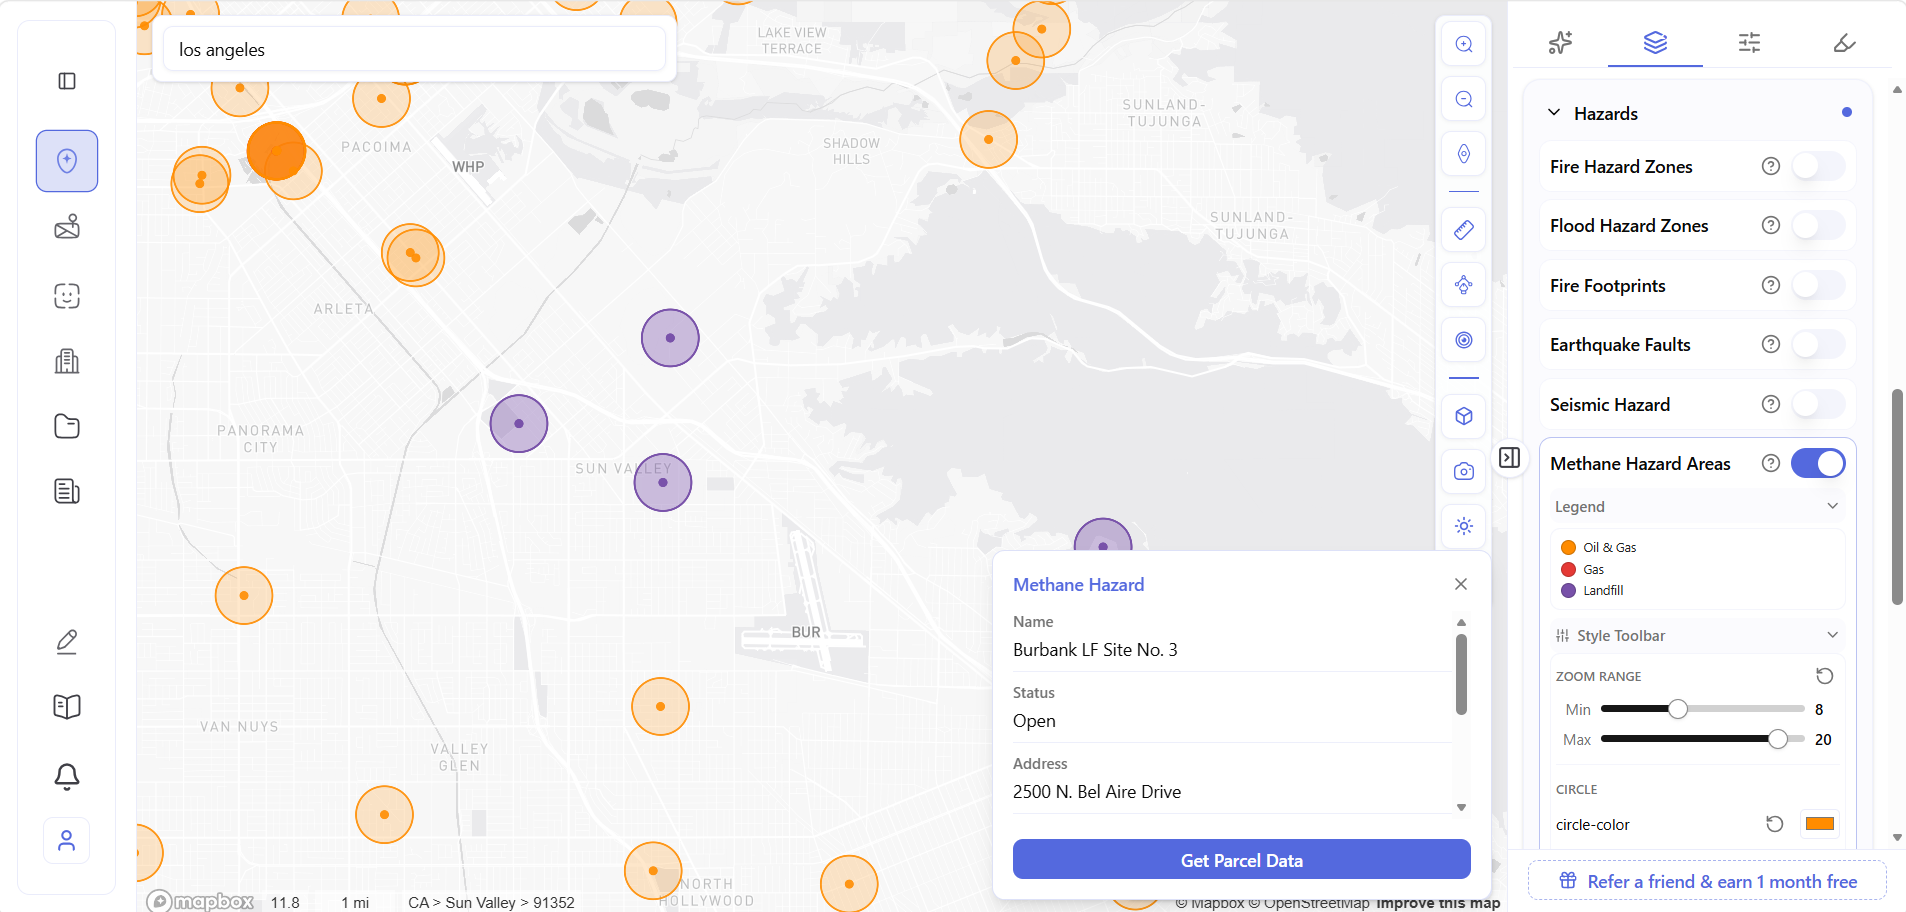Viewport: 1906px width, 912px height.
Task: Open Refer a friend offer link
Action: click(x=1708, y=881)
